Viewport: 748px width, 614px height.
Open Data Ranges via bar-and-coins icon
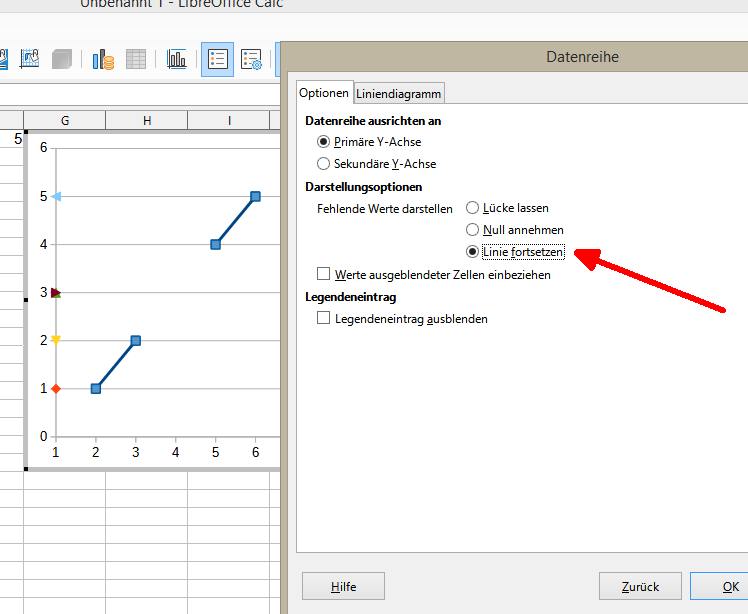click(103, 59)
